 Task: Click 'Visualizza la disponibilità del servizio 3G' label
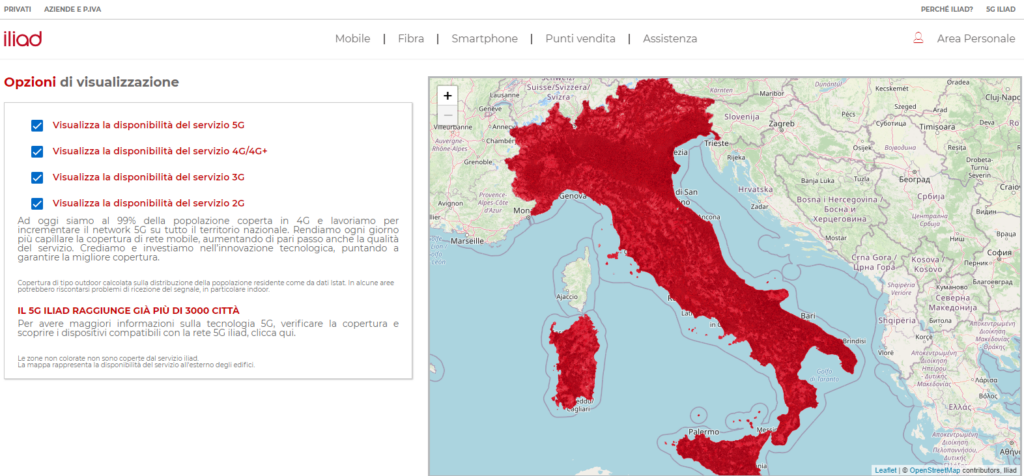(148, 177)
